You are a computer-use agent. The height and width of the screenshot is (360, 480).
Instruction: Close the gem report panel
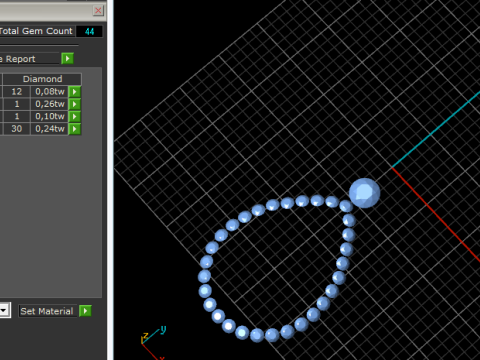[x=98, y=11]
